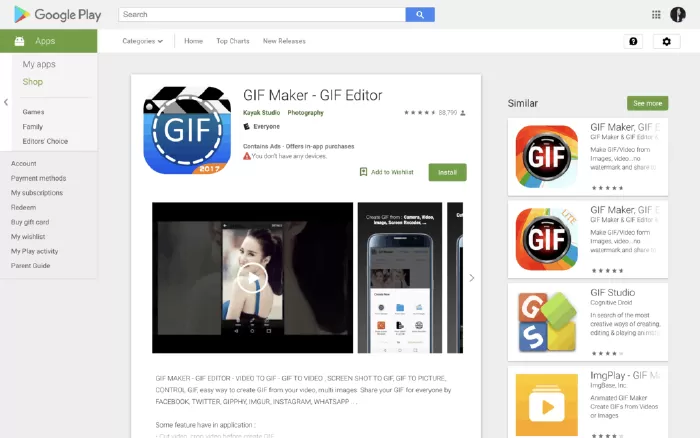The height and width of the screenshot is (438, 700).
Task: Open Games in the sidebar
Action: [x=33, y=112]
